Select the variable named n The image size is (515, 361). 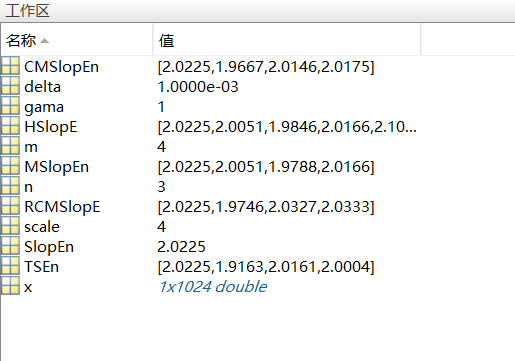click(x=29, y=187)
